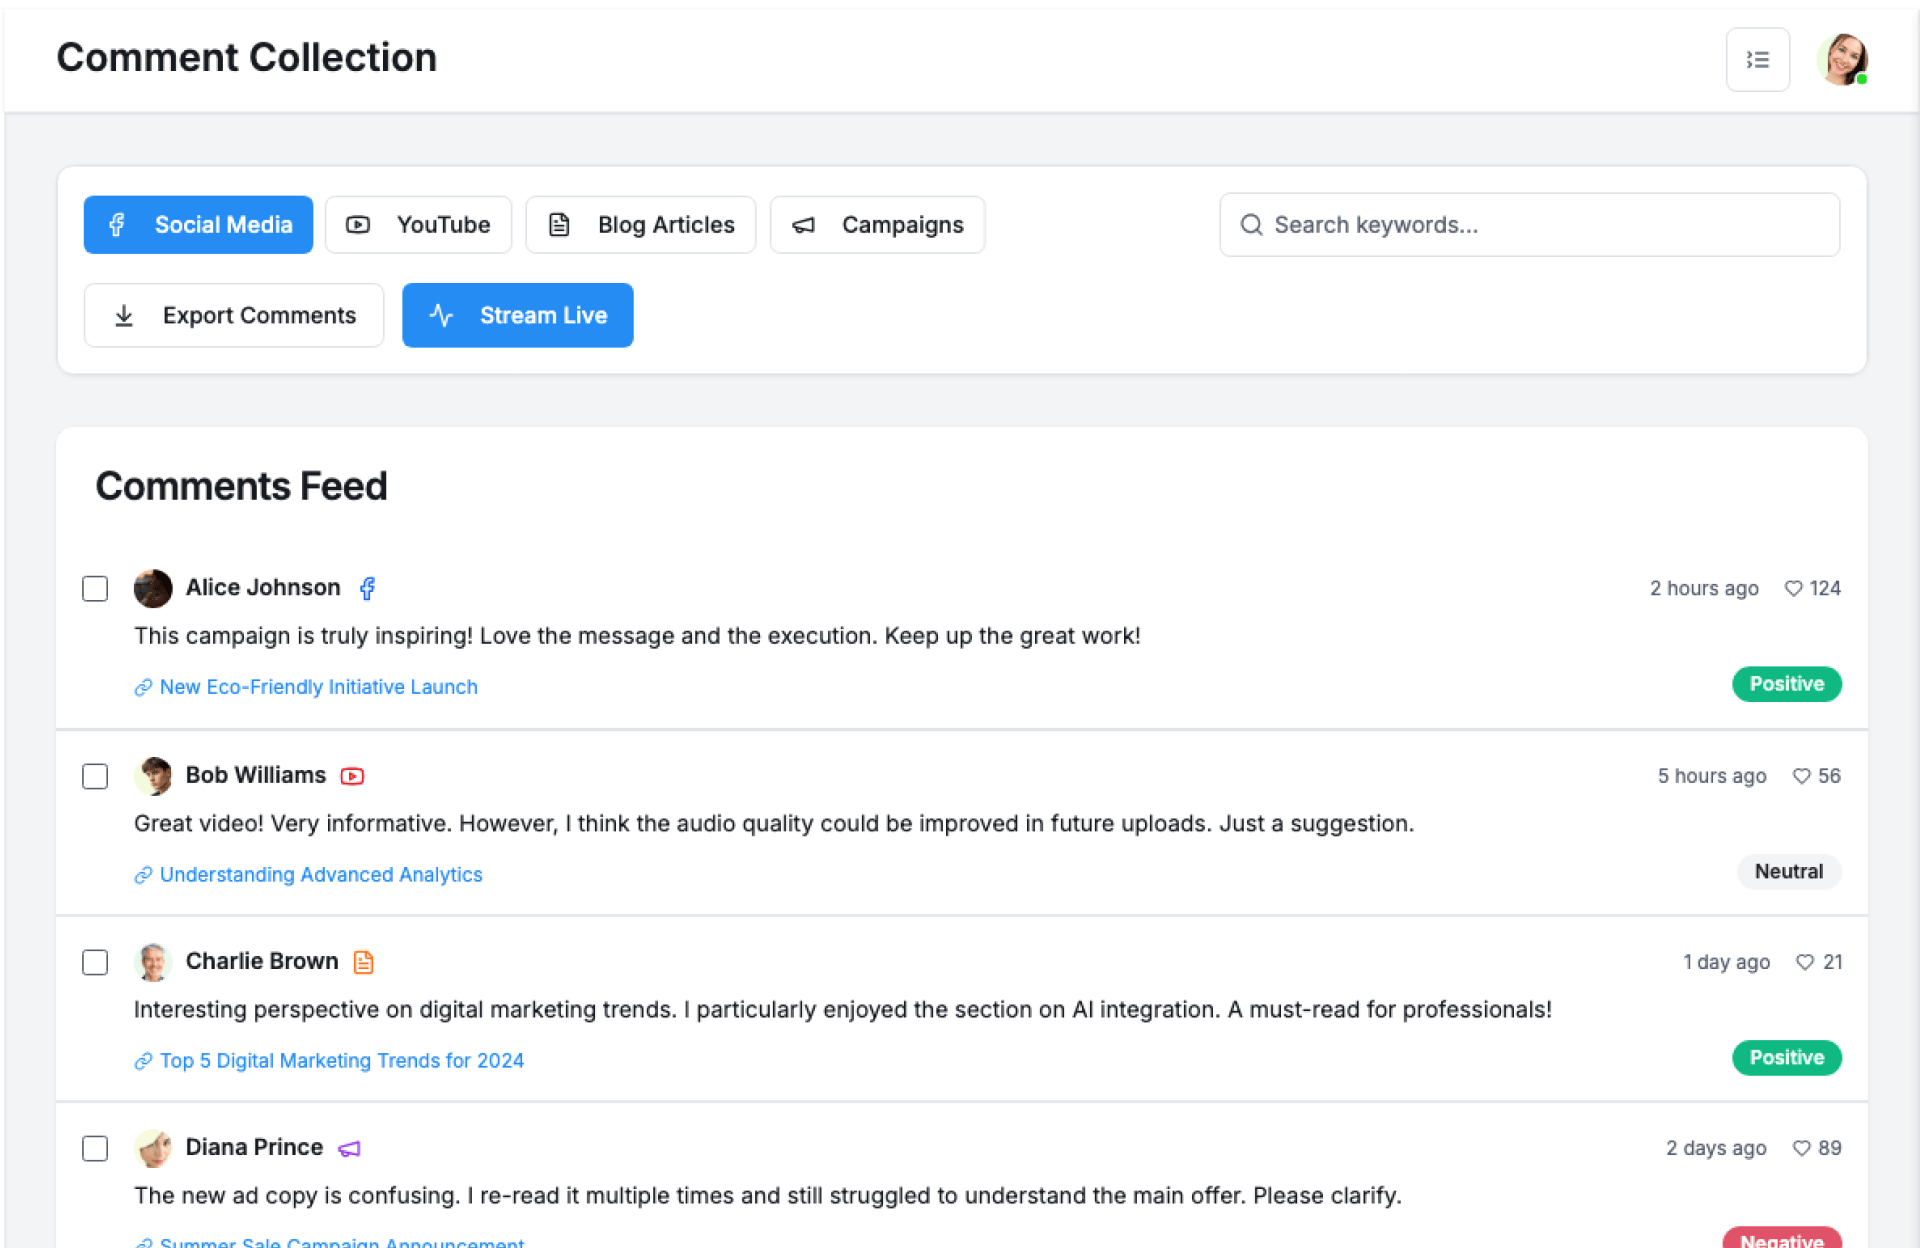Screen dimensions: 1920x1248
Task: Click heart icon on Diana Prince's comment
Action: (x=1801, y=1148)
